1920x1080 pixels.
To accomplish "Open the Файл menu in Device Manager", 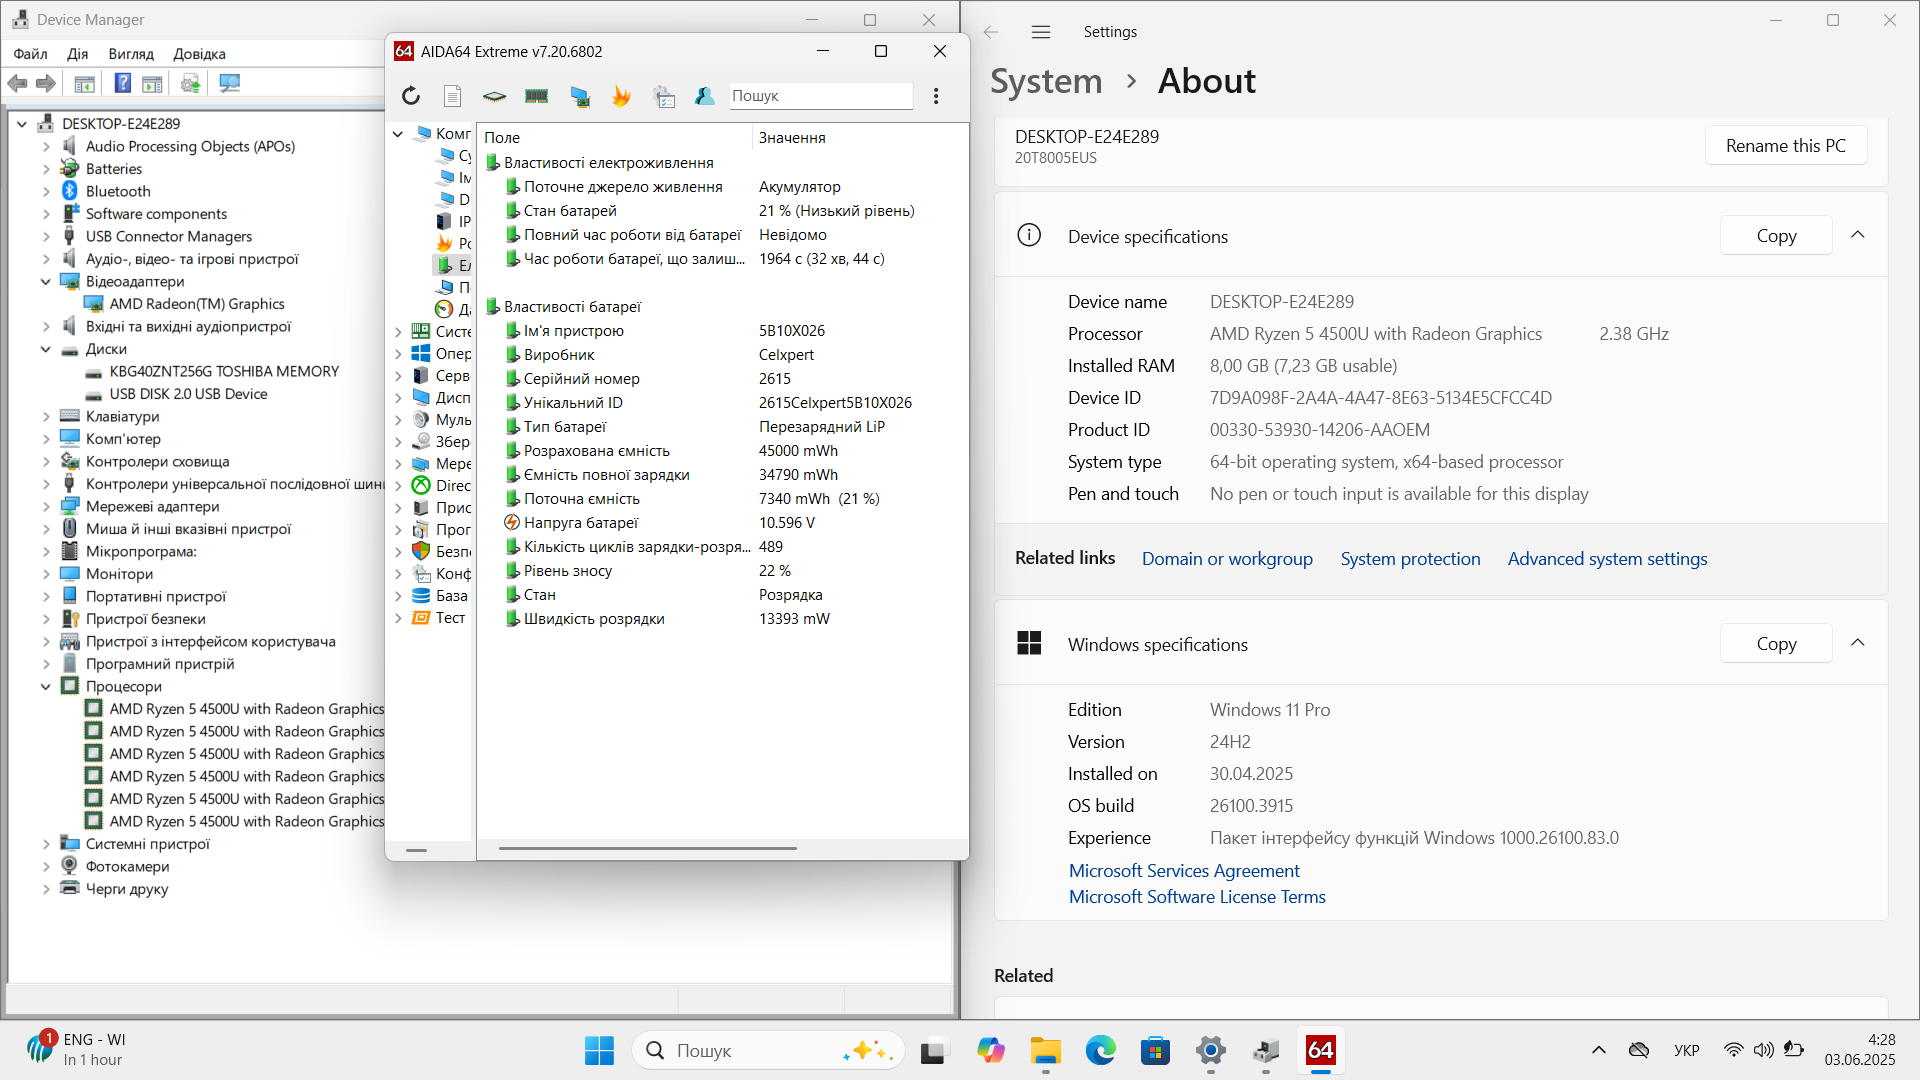I will point(31,54).
